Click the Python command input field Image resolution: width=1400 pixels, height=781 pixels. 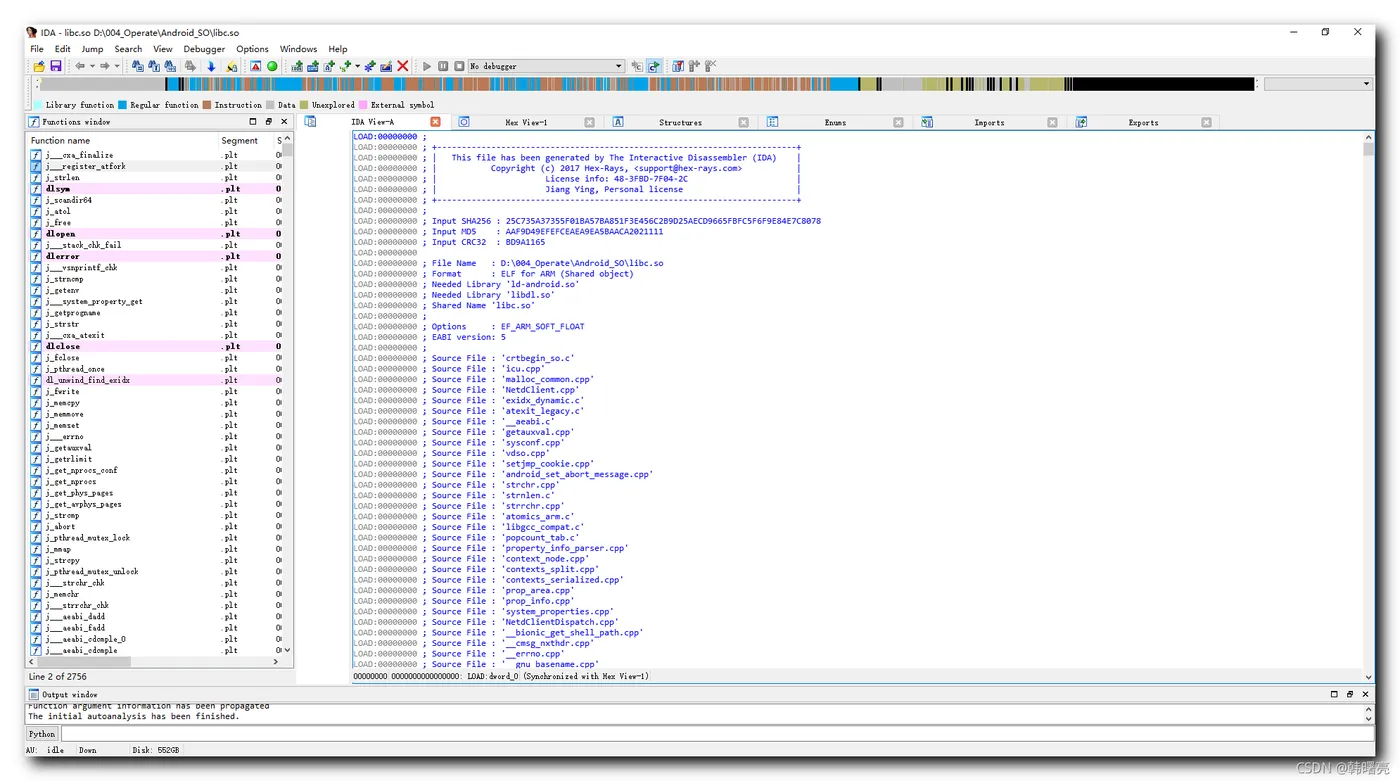pyautogui.click(x=716, y=734)
